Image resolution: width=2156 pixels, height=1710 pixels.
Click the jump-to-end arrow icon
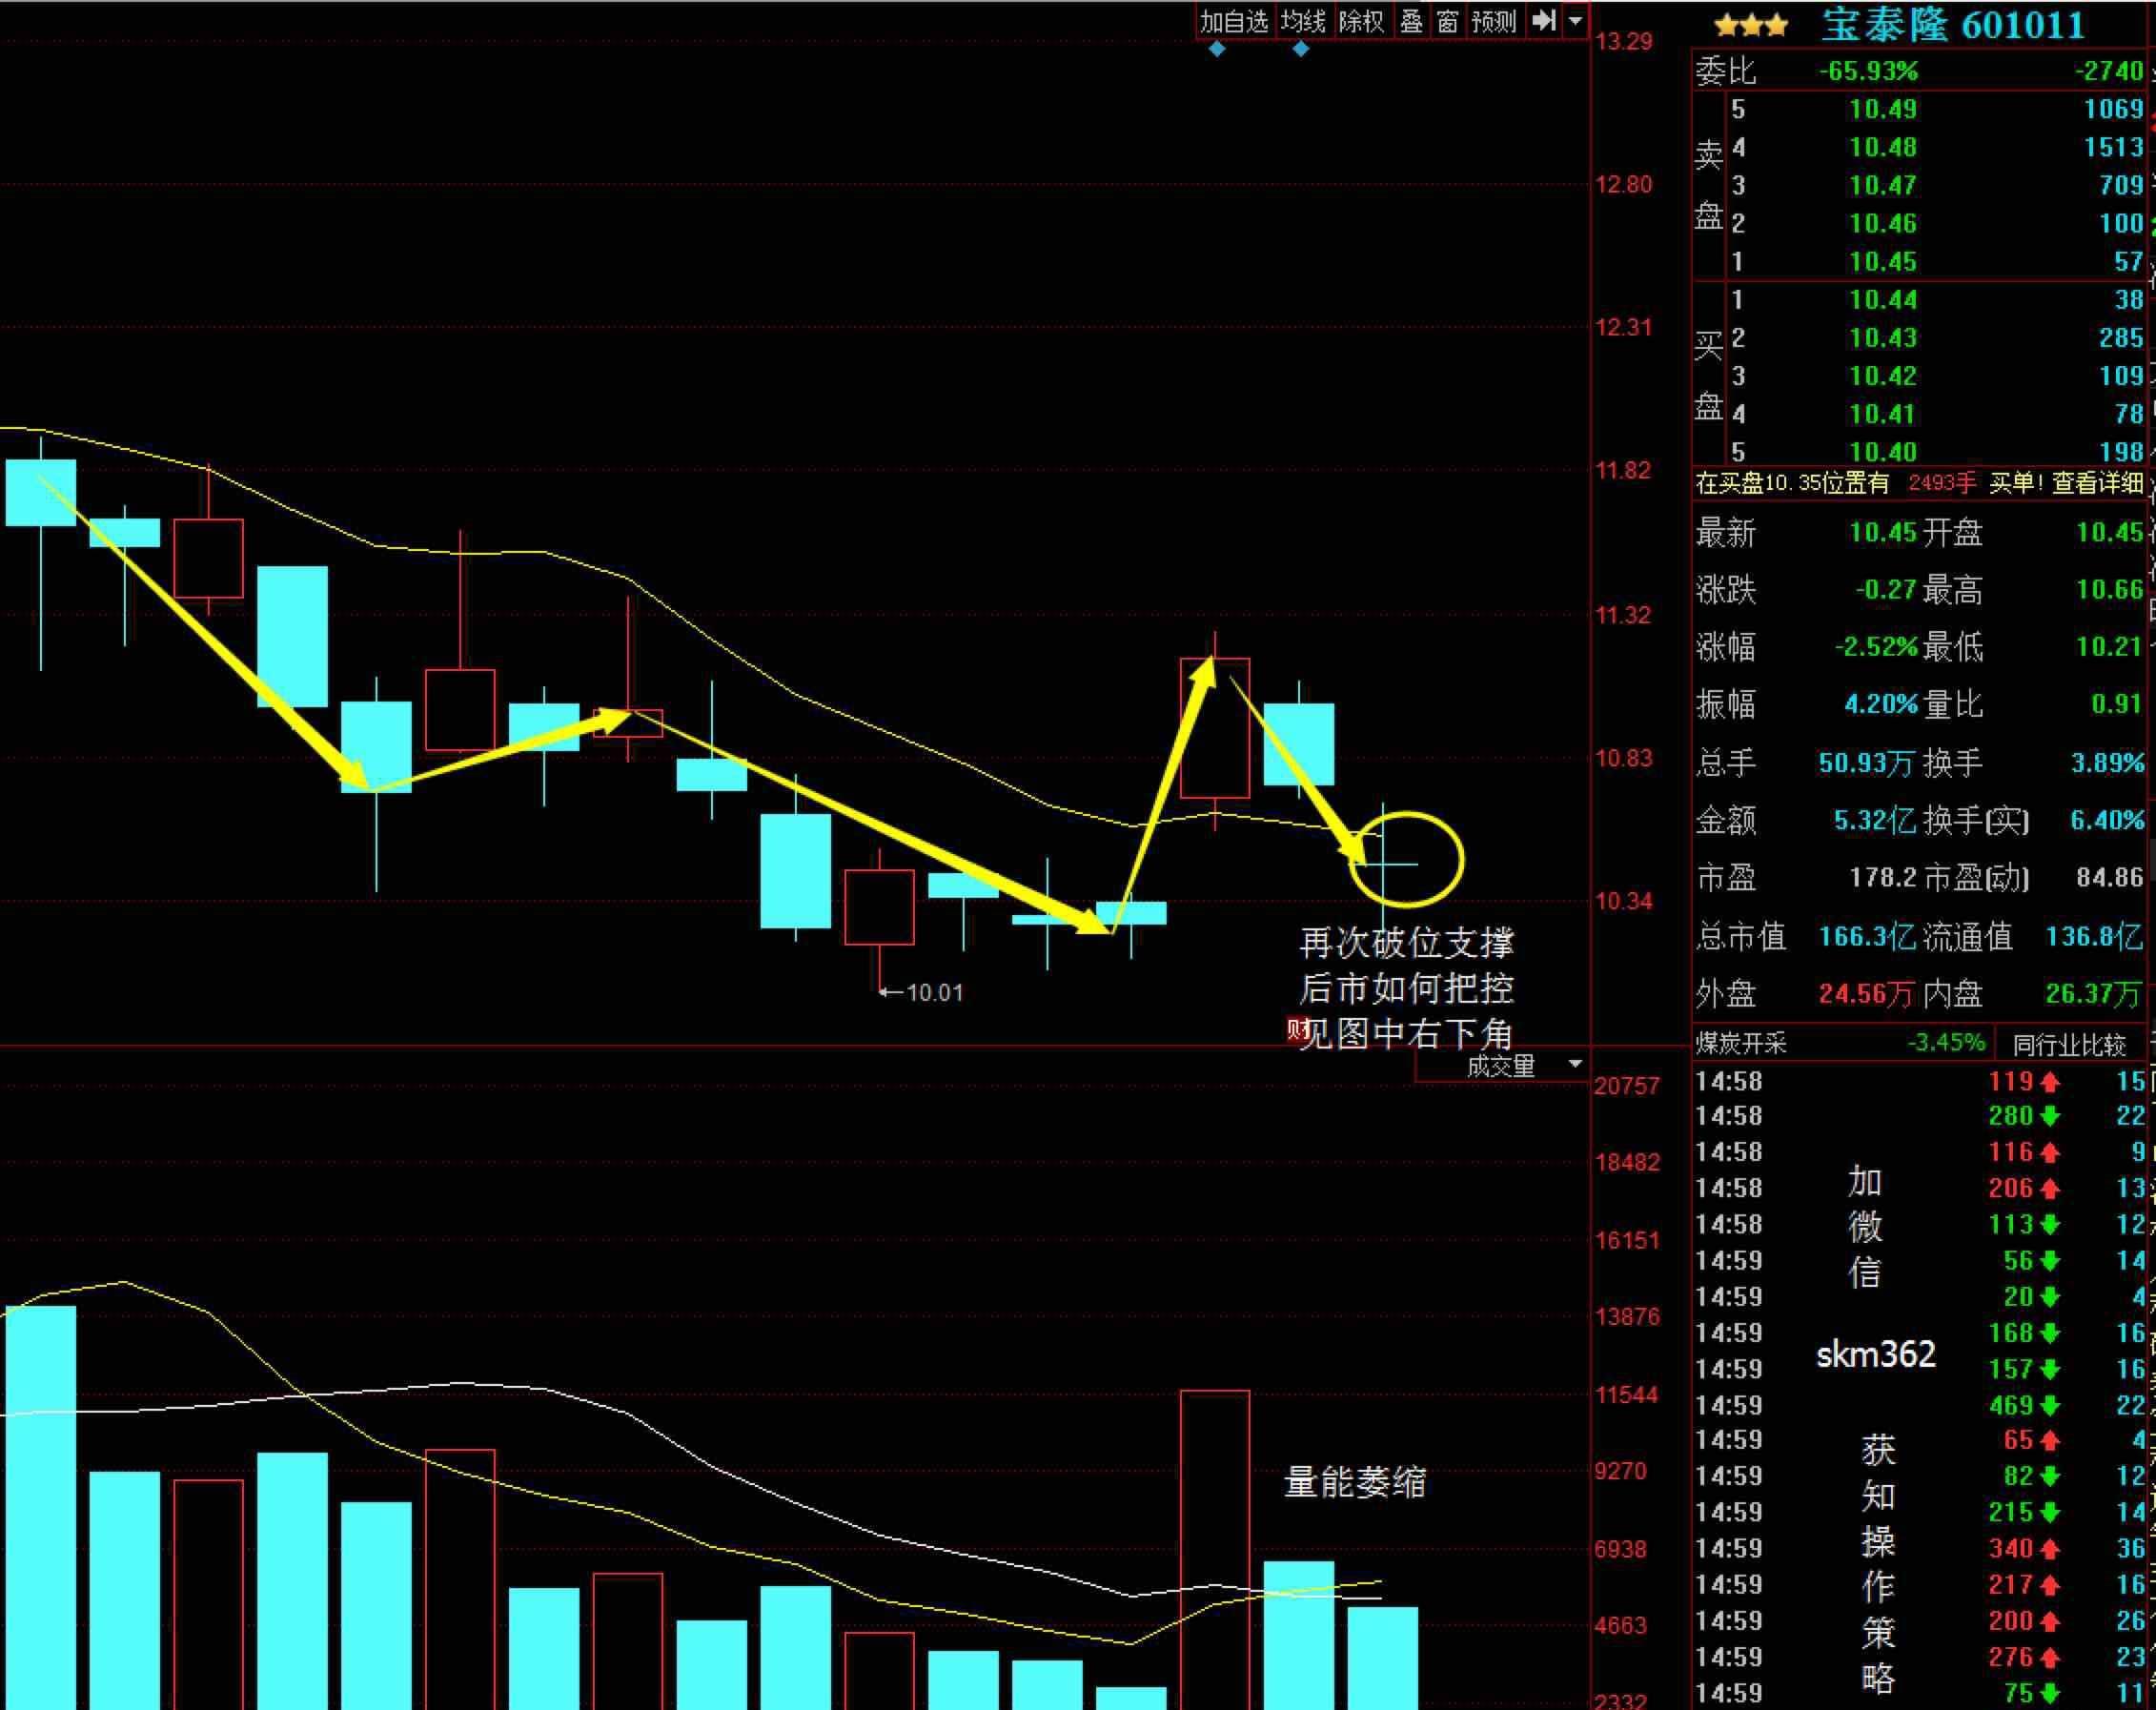[1544, 20]
